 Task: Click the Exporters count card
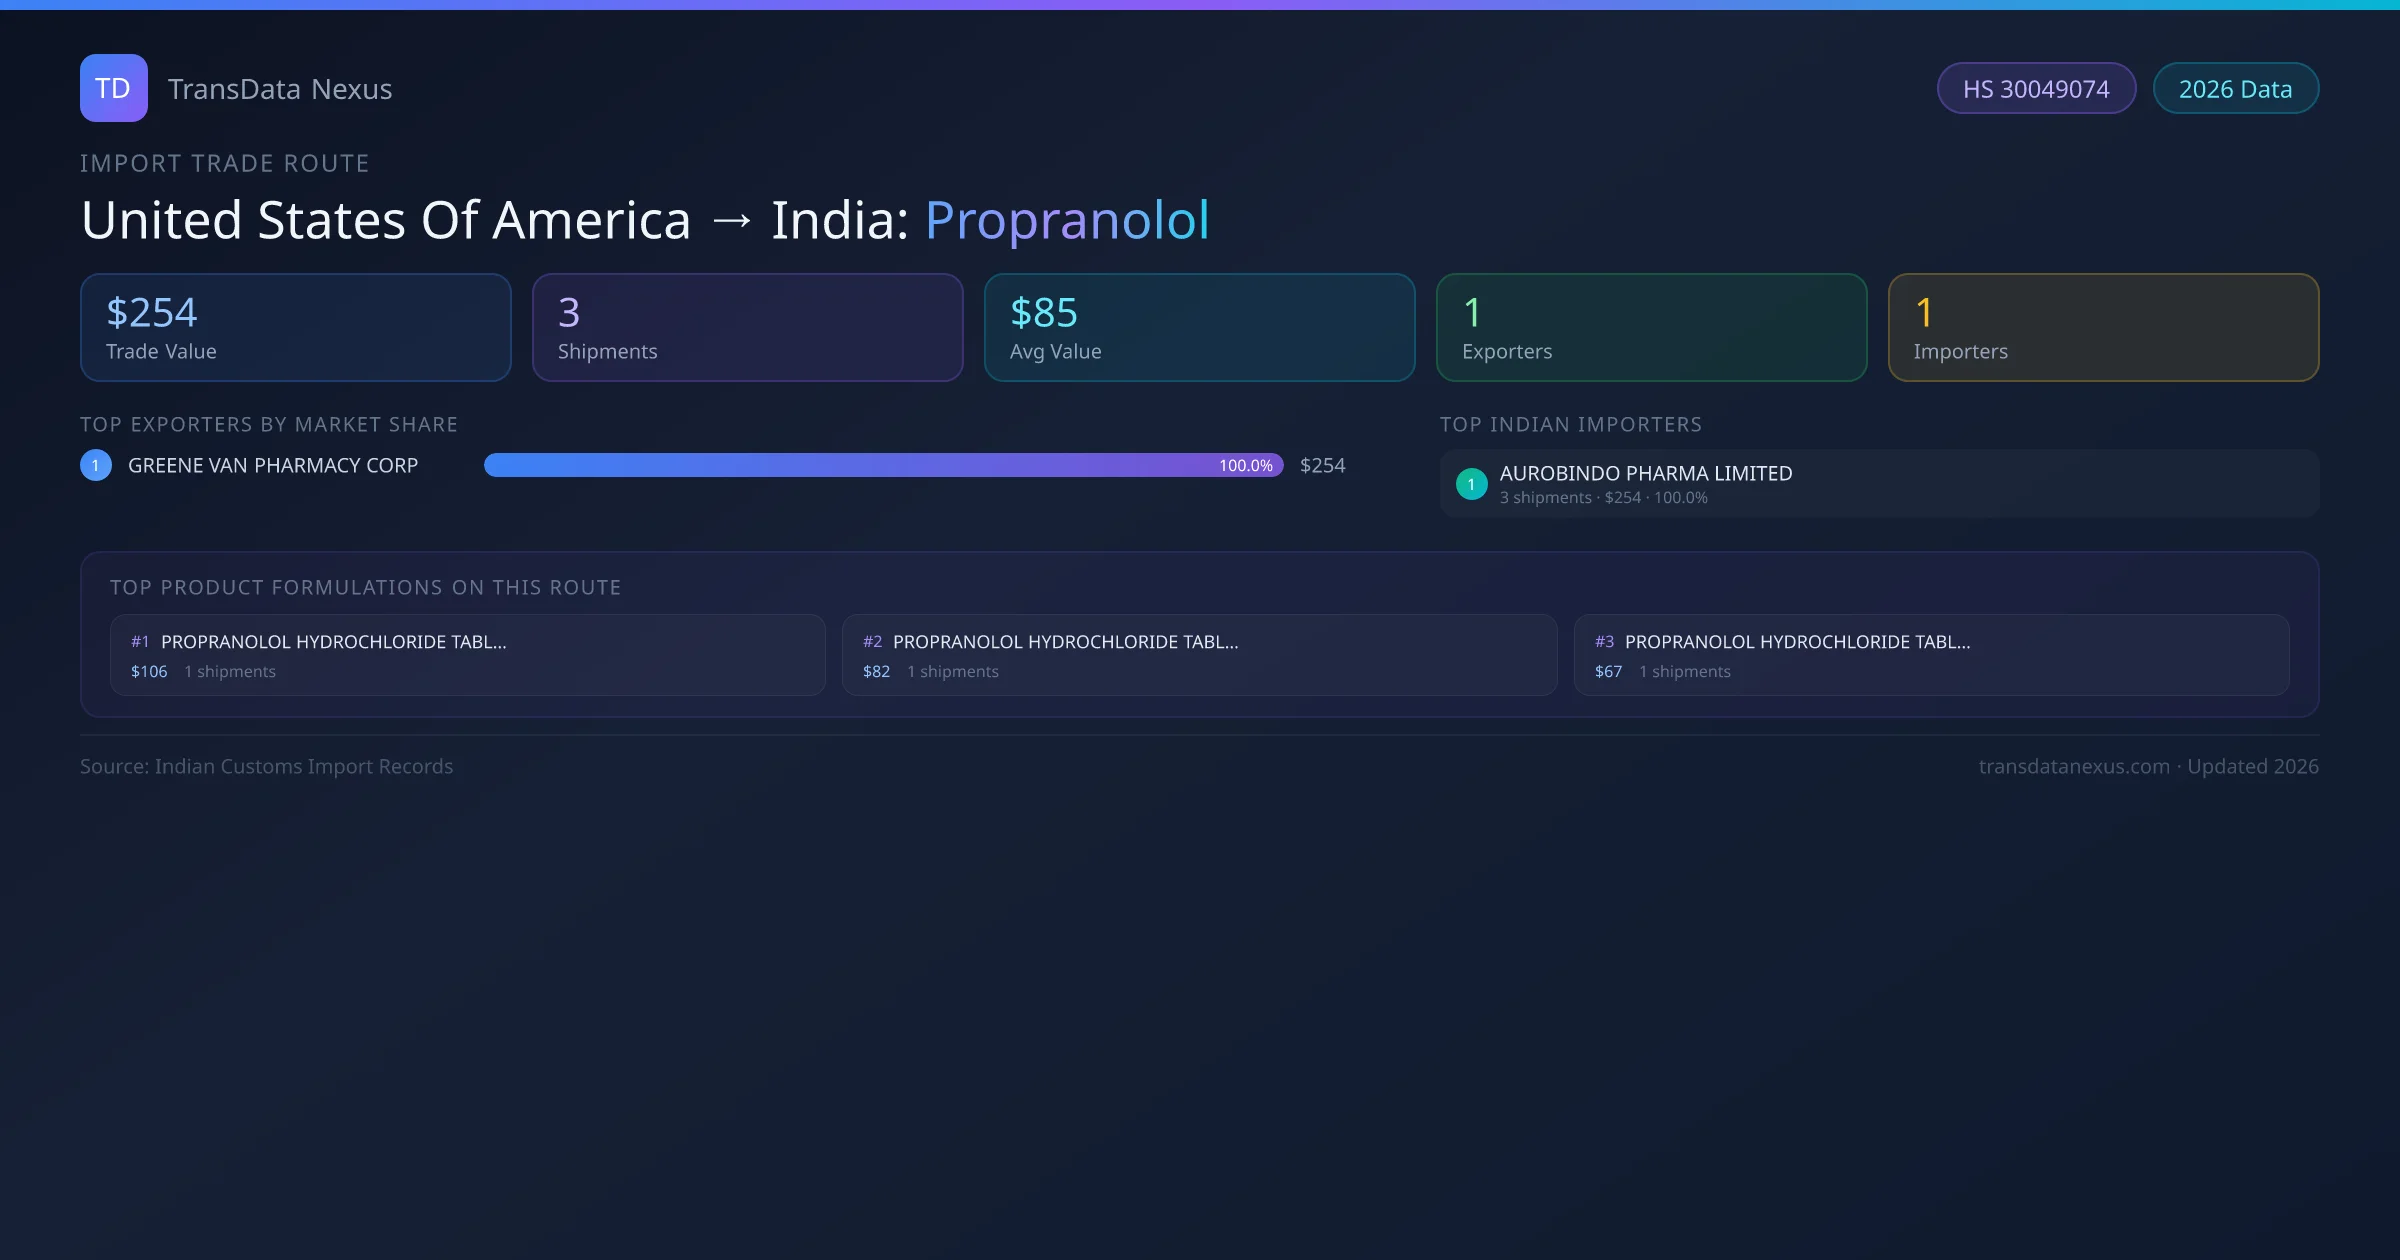[x=1652, y=327]
